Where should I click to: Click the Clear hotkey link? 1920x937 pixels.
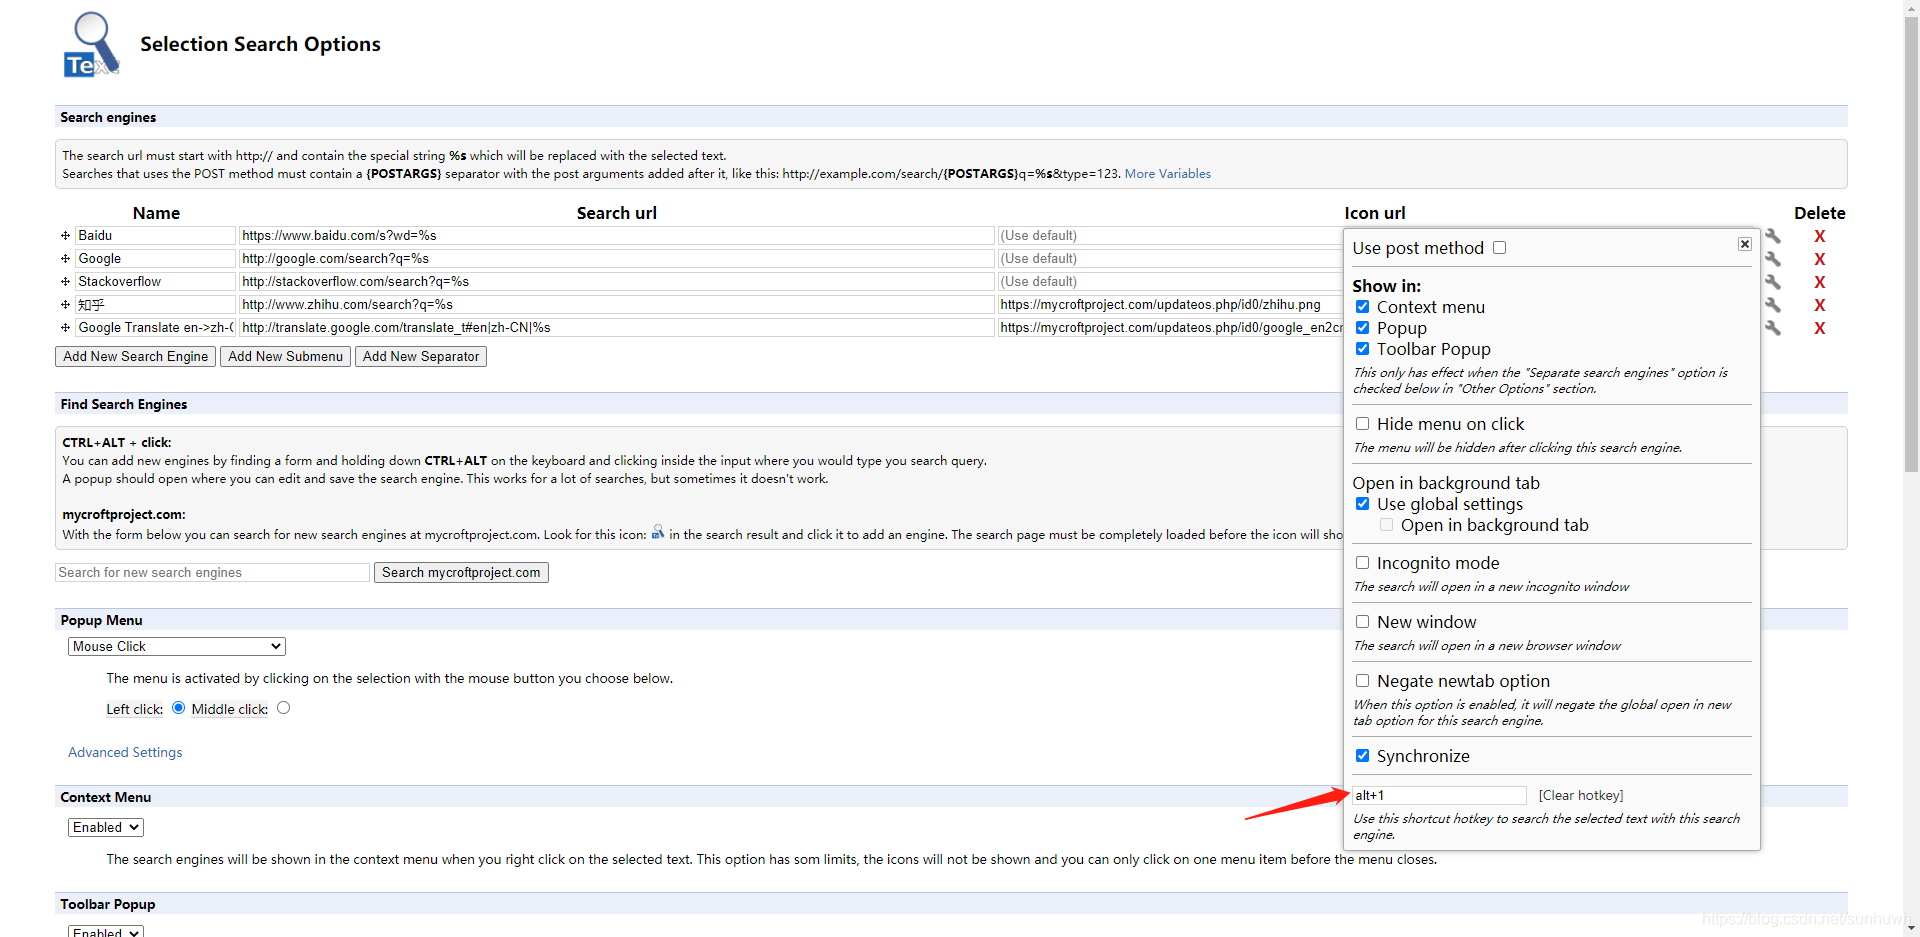click(x=1581, y=796)
